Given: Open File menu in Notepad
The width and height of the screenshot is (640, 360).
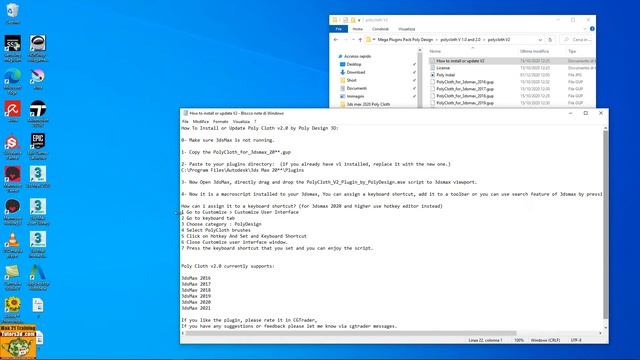Looking at the screenshot, I should pos(185,121).
